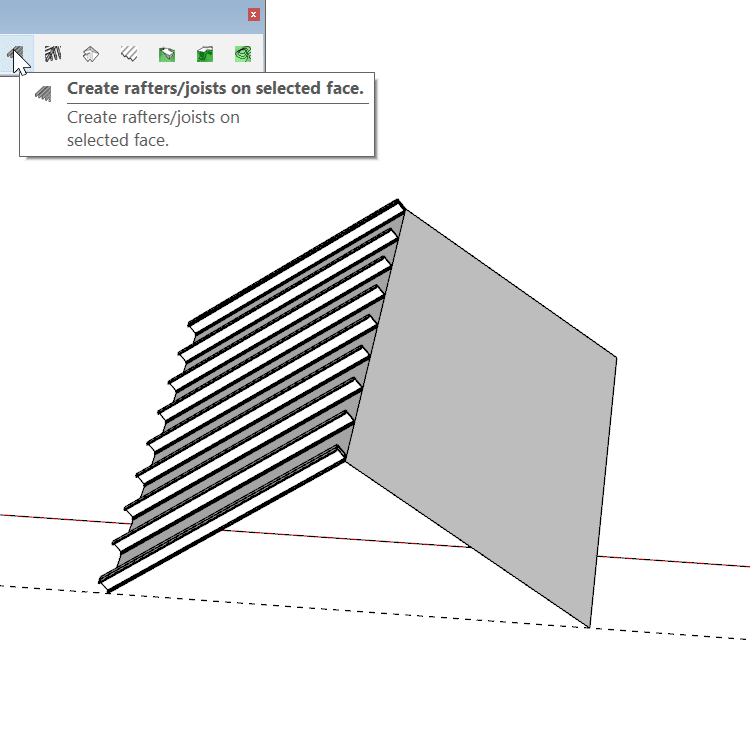Select the diagonal striped corrugated sheet icon

click(129, 54)
